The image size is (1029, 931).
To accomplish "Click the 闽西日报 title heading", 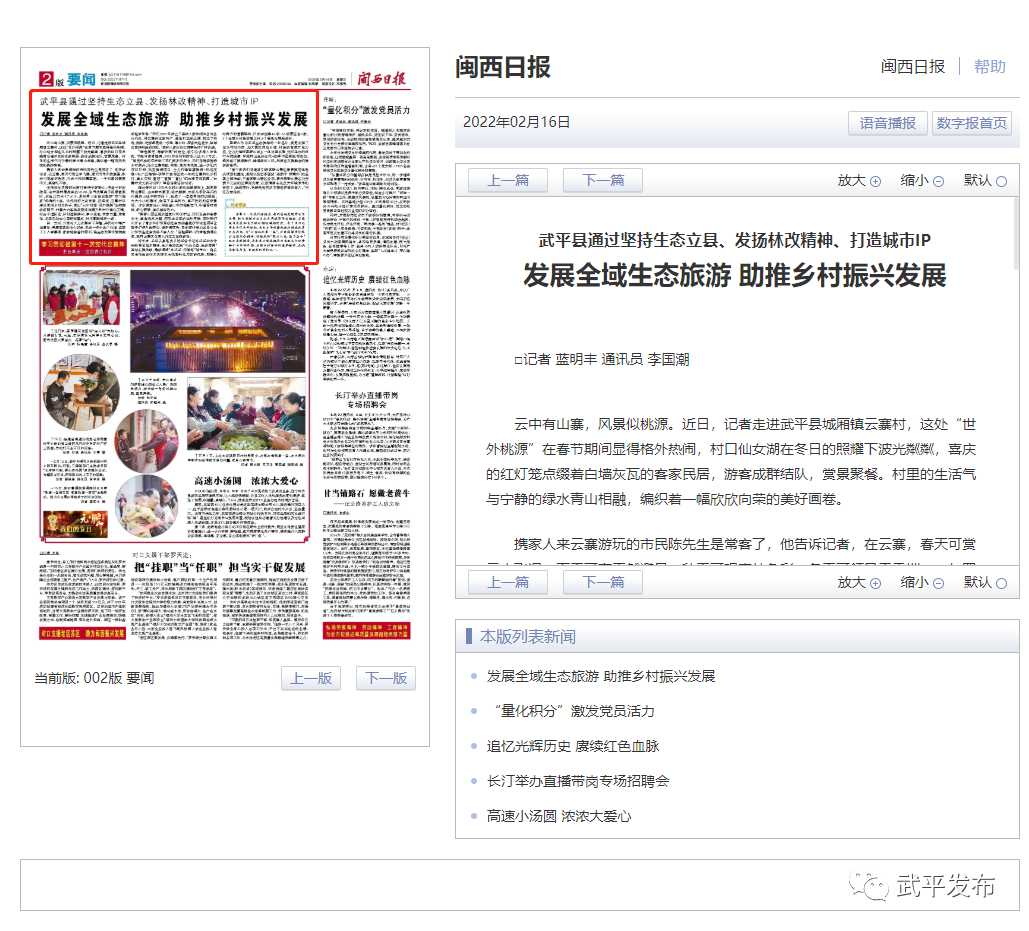I will tap(503, 67).
